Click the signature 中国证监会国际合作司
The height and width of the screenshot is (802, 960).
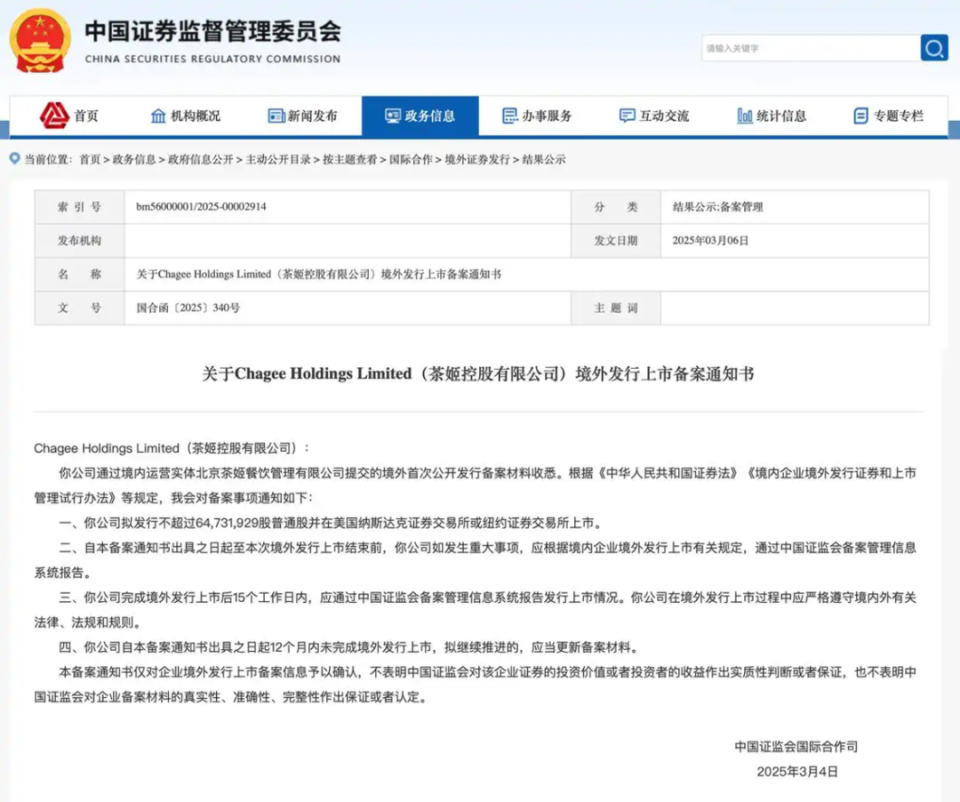[797, 746]
